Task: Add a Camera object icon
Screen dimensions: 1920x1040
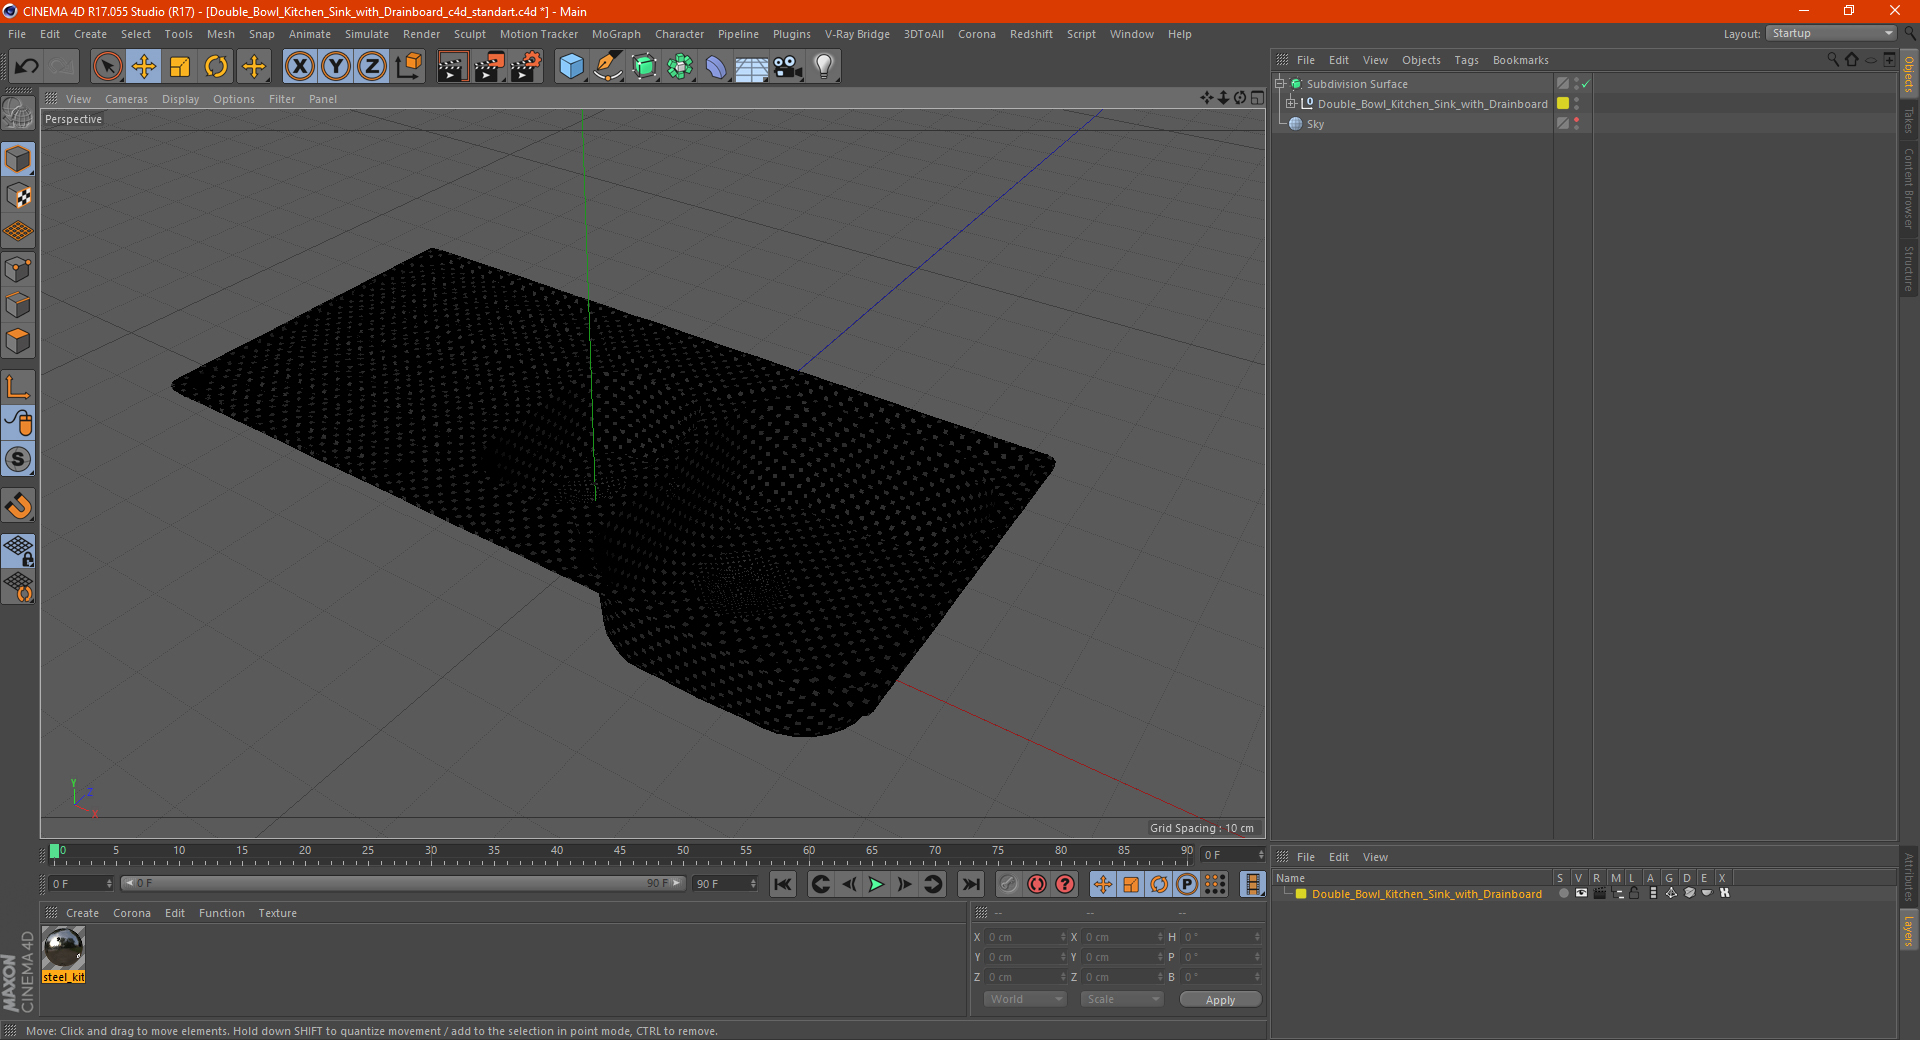Action: pos(788,67)
